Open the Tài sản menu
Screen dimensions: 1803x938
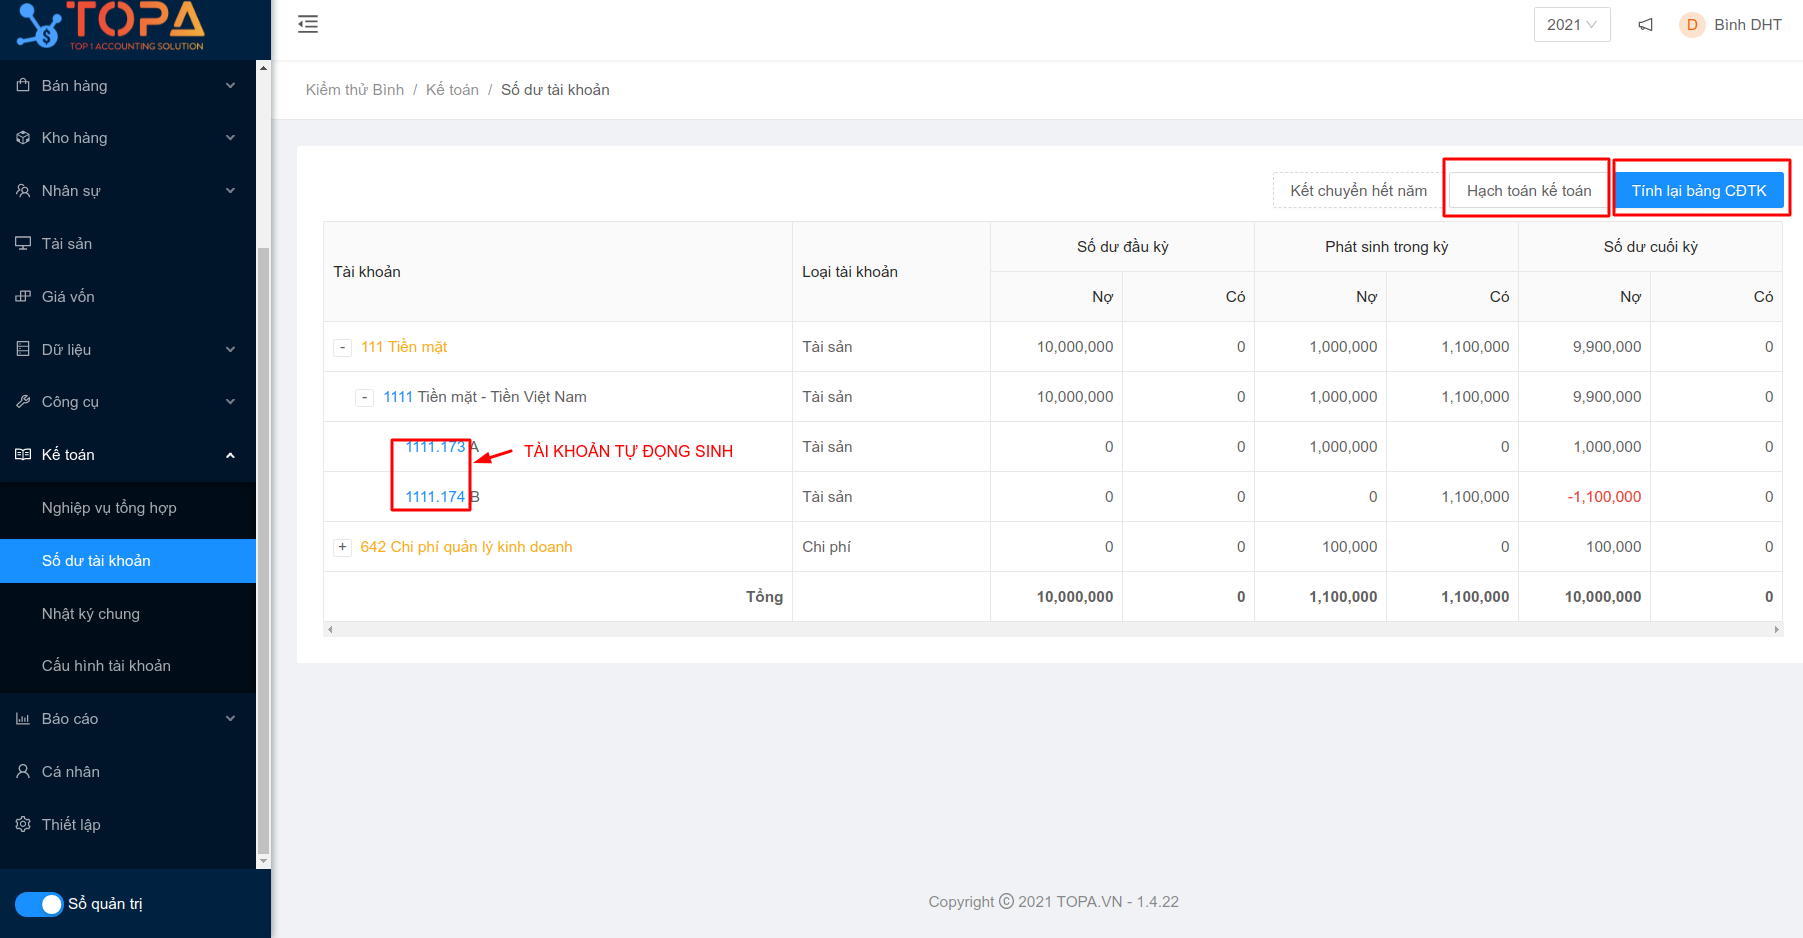pyautogui.click(x=128, y=244)
